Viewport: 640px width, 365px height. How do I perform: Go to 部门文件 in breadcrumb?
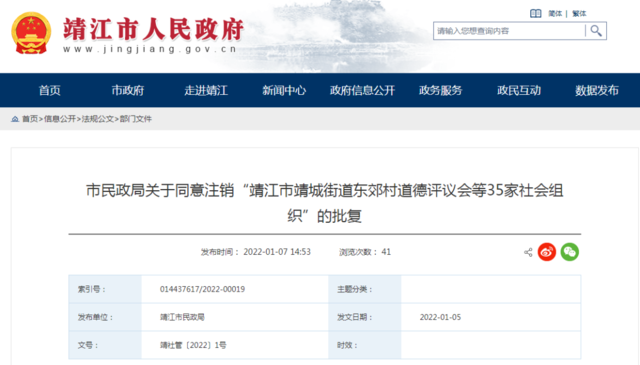point(136,119)
